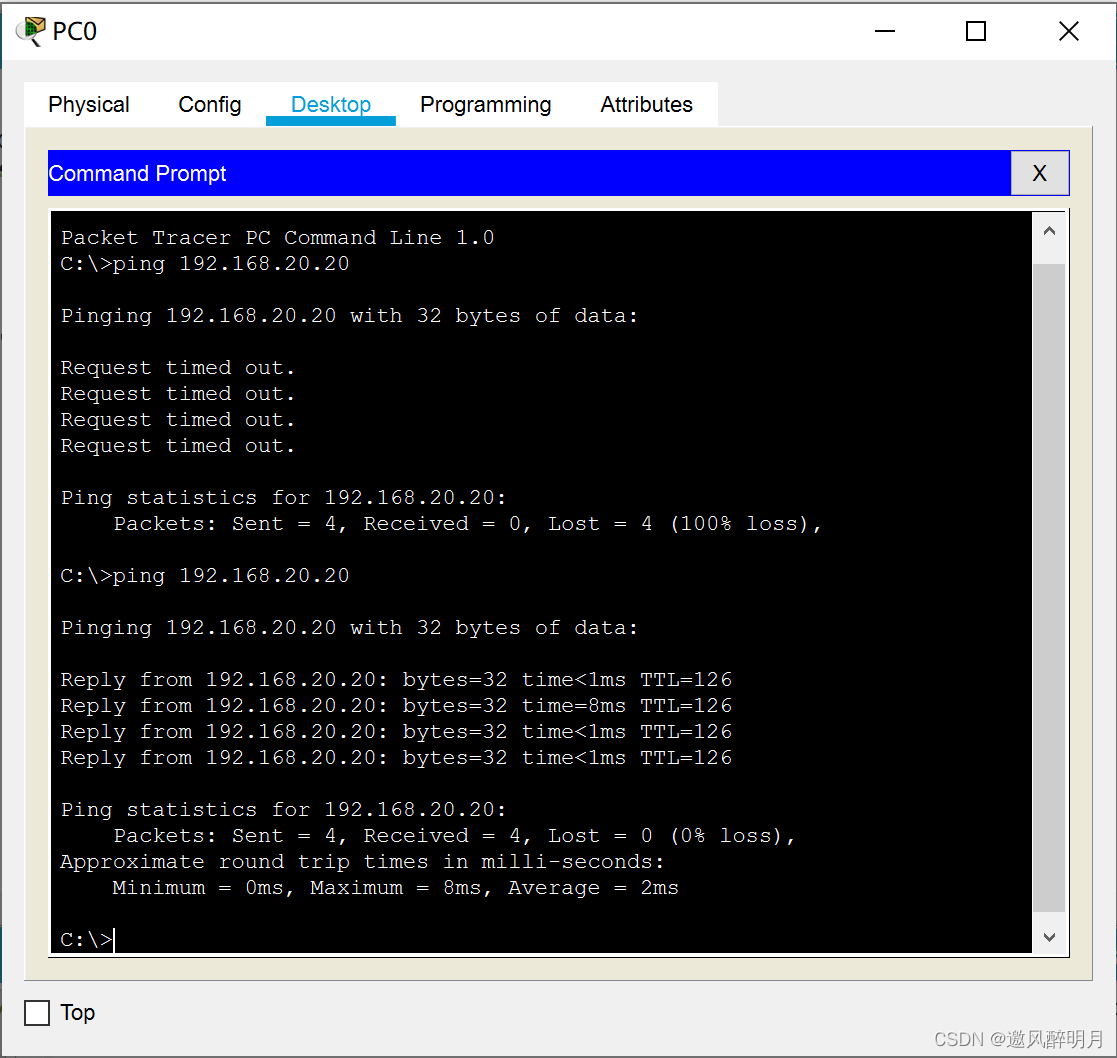The height and width of the screenshot is (1058, 1117).
Task: Close the Command Prompt with X button
Action: coord(1039,173)
